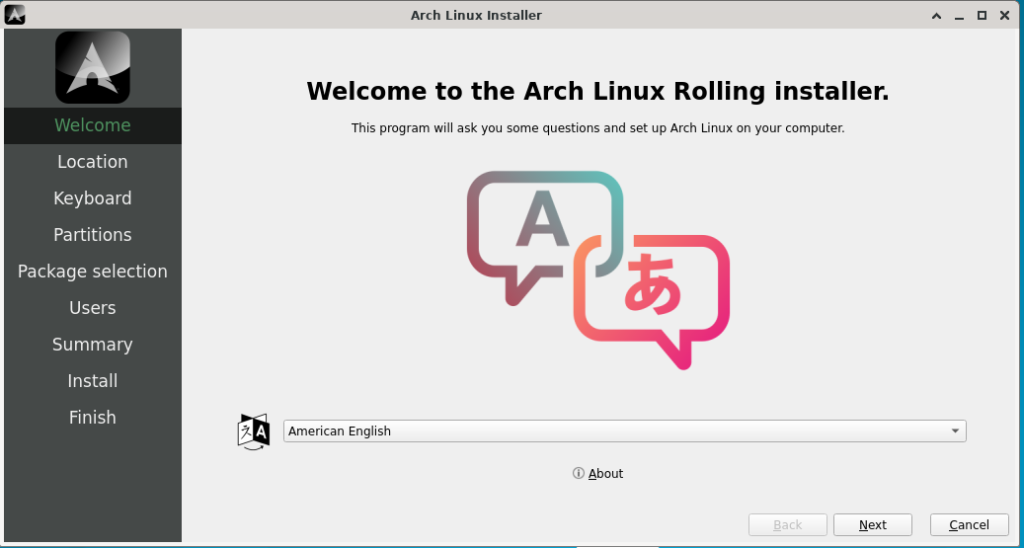Select the Package selection step
The image size is (1024, 548).
pos(93,272)
